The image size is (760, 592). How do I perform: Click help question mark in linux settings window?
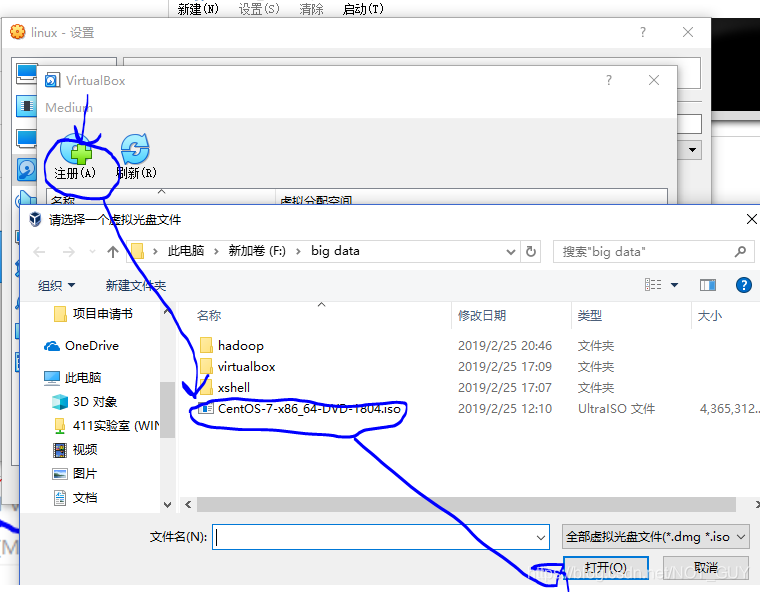point(643,32)
